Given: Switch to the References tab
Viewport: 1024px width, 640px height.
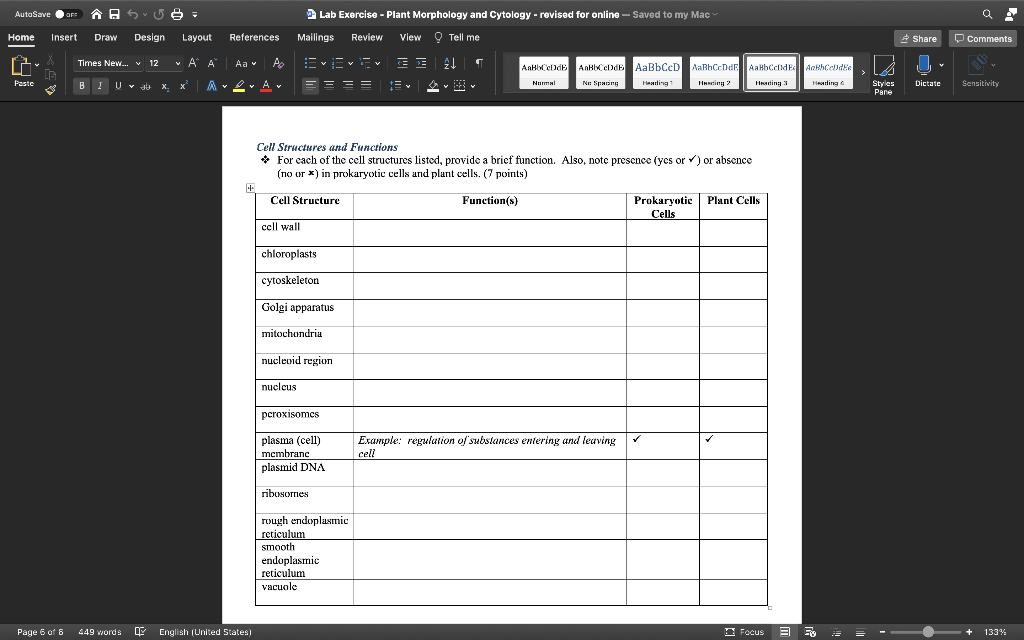Looking at the screenshot, I should click(x=254, y=38).
